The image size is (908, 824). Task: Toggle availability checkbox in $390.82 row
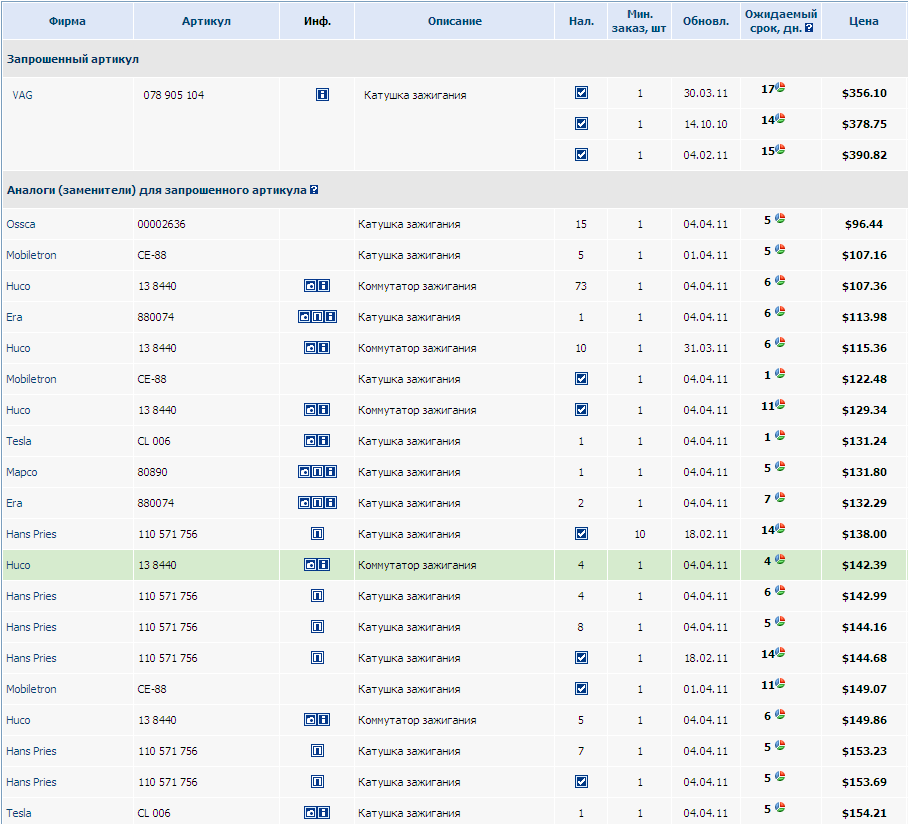point(581,155)
